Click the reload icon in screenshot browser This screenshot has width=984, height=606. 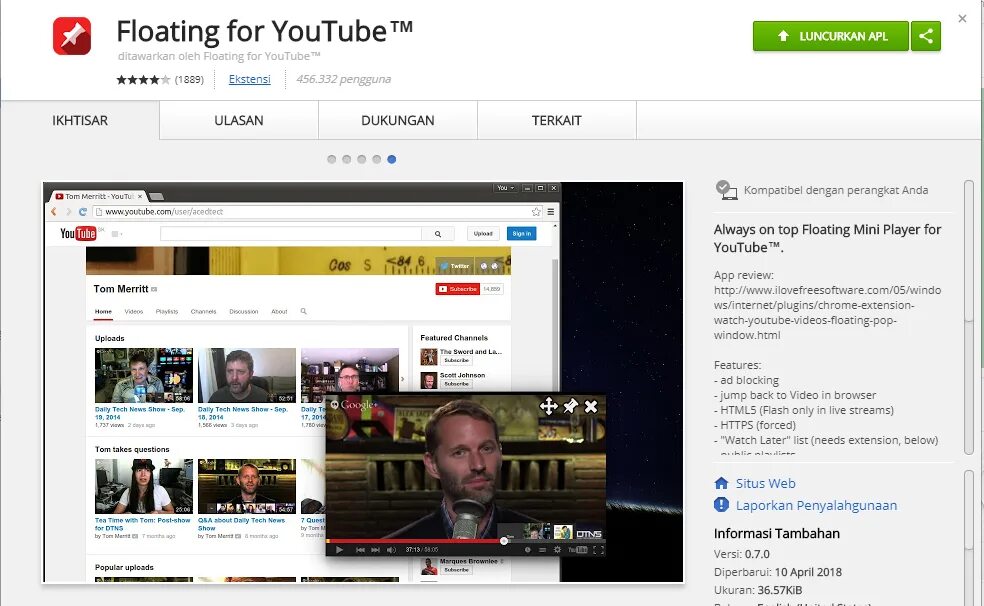(x=82, y=212)
